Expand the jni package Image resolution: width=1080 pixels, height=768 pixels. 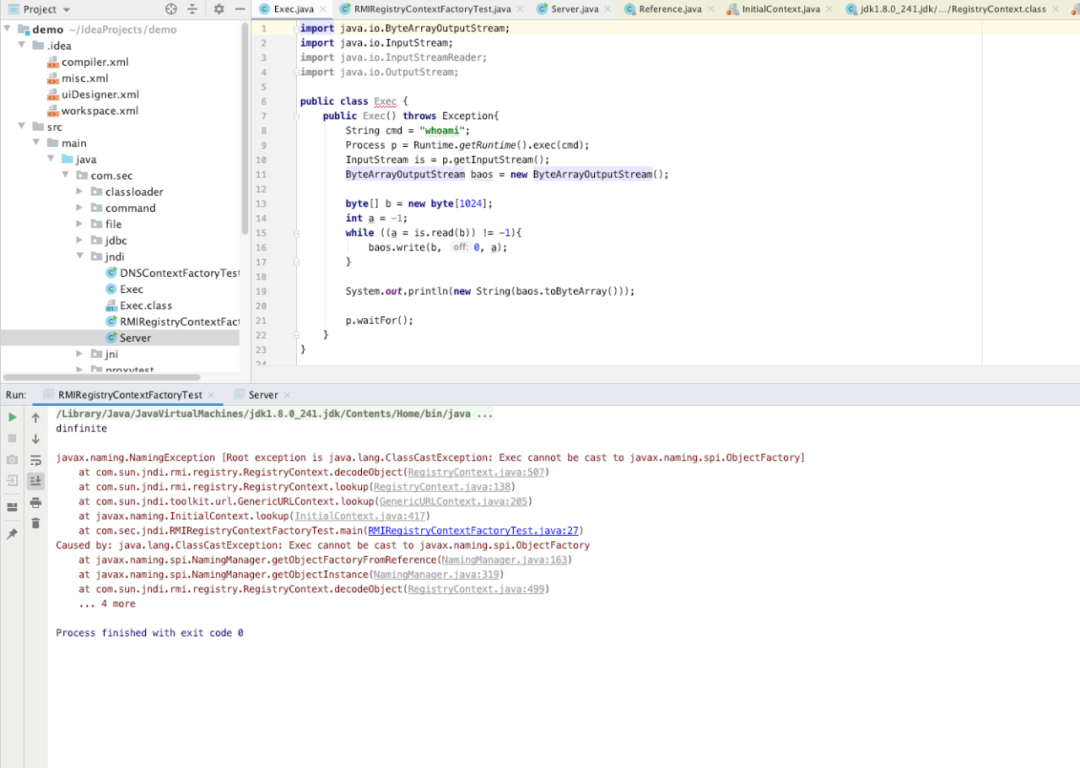click(80, 354)
